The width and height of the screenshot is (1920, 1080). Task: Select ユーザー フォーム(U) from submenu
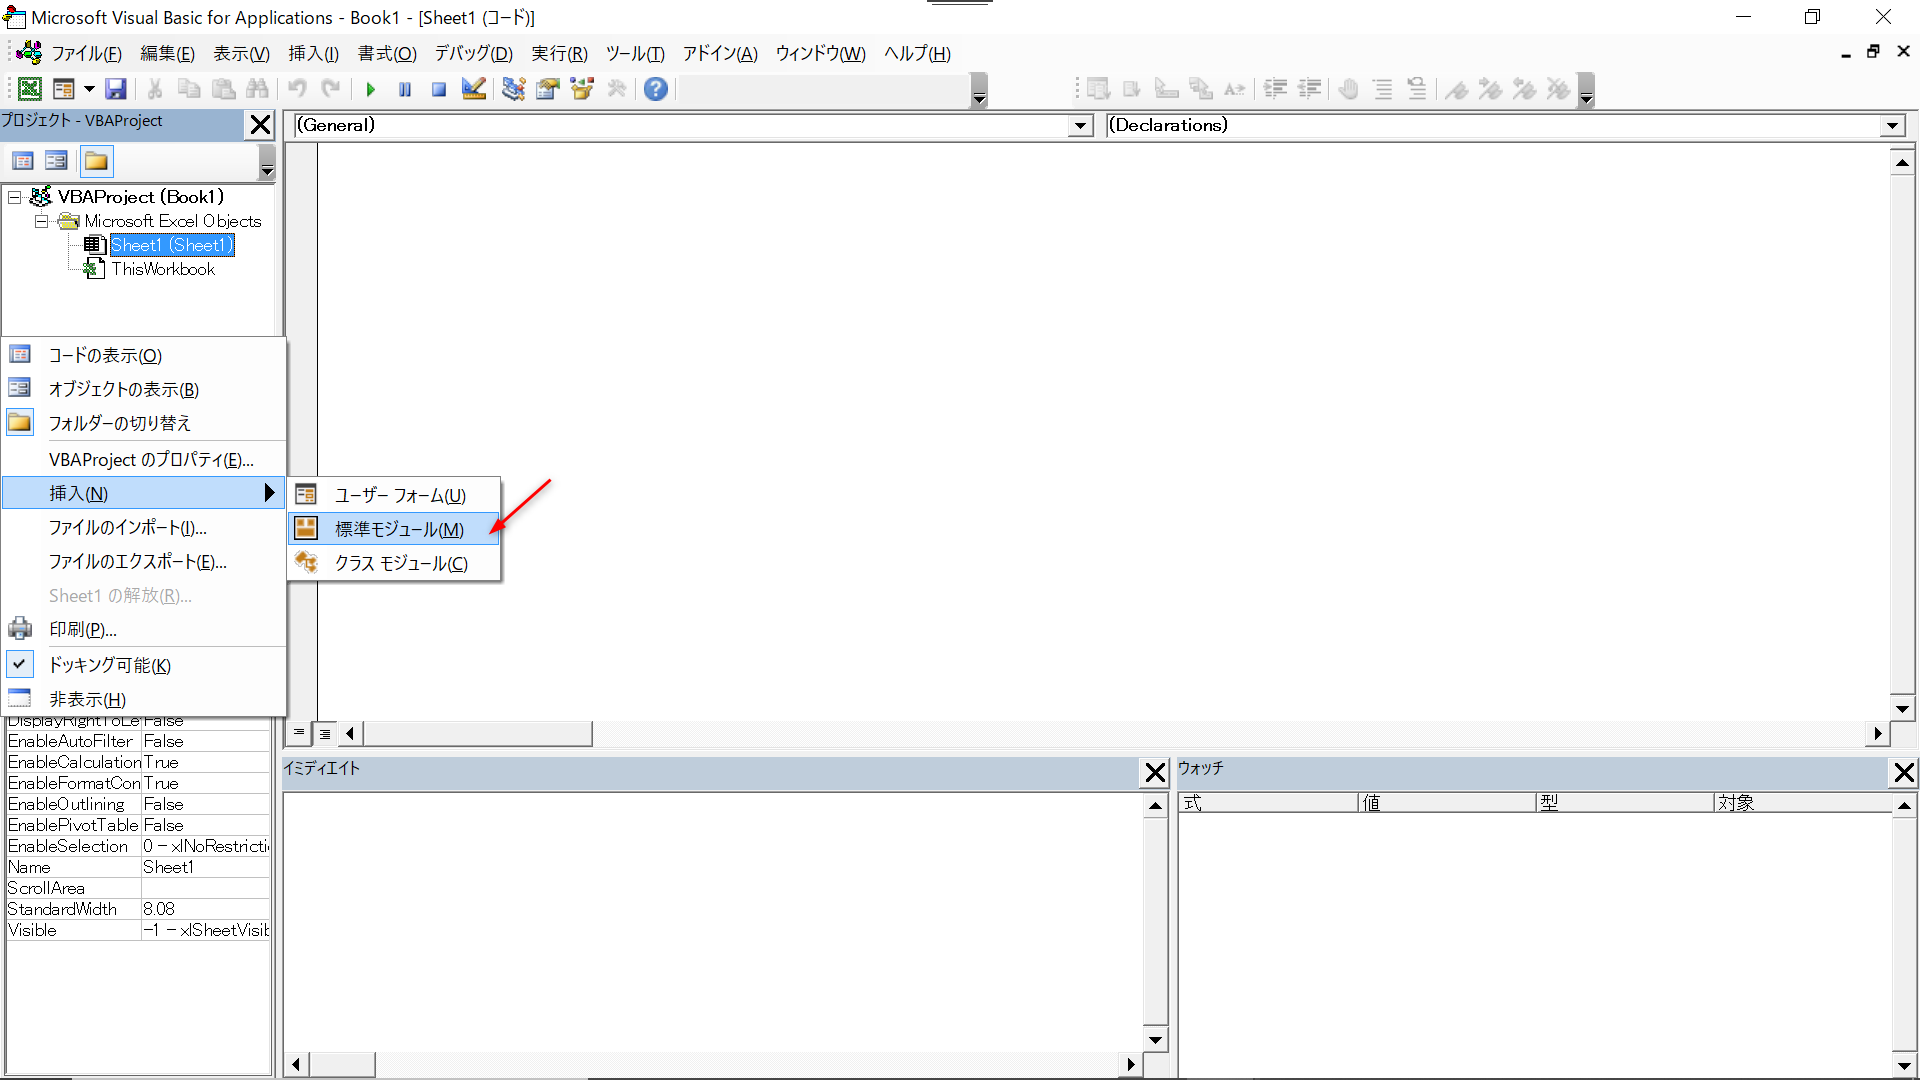point(394,495)
